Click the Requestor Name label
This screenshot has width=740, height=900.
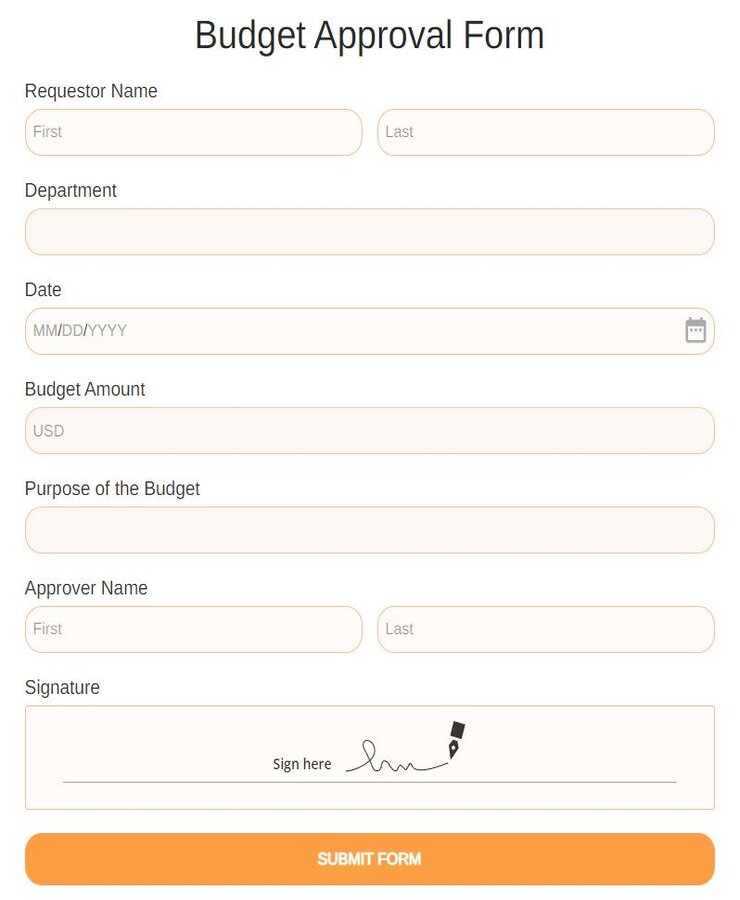91,91
